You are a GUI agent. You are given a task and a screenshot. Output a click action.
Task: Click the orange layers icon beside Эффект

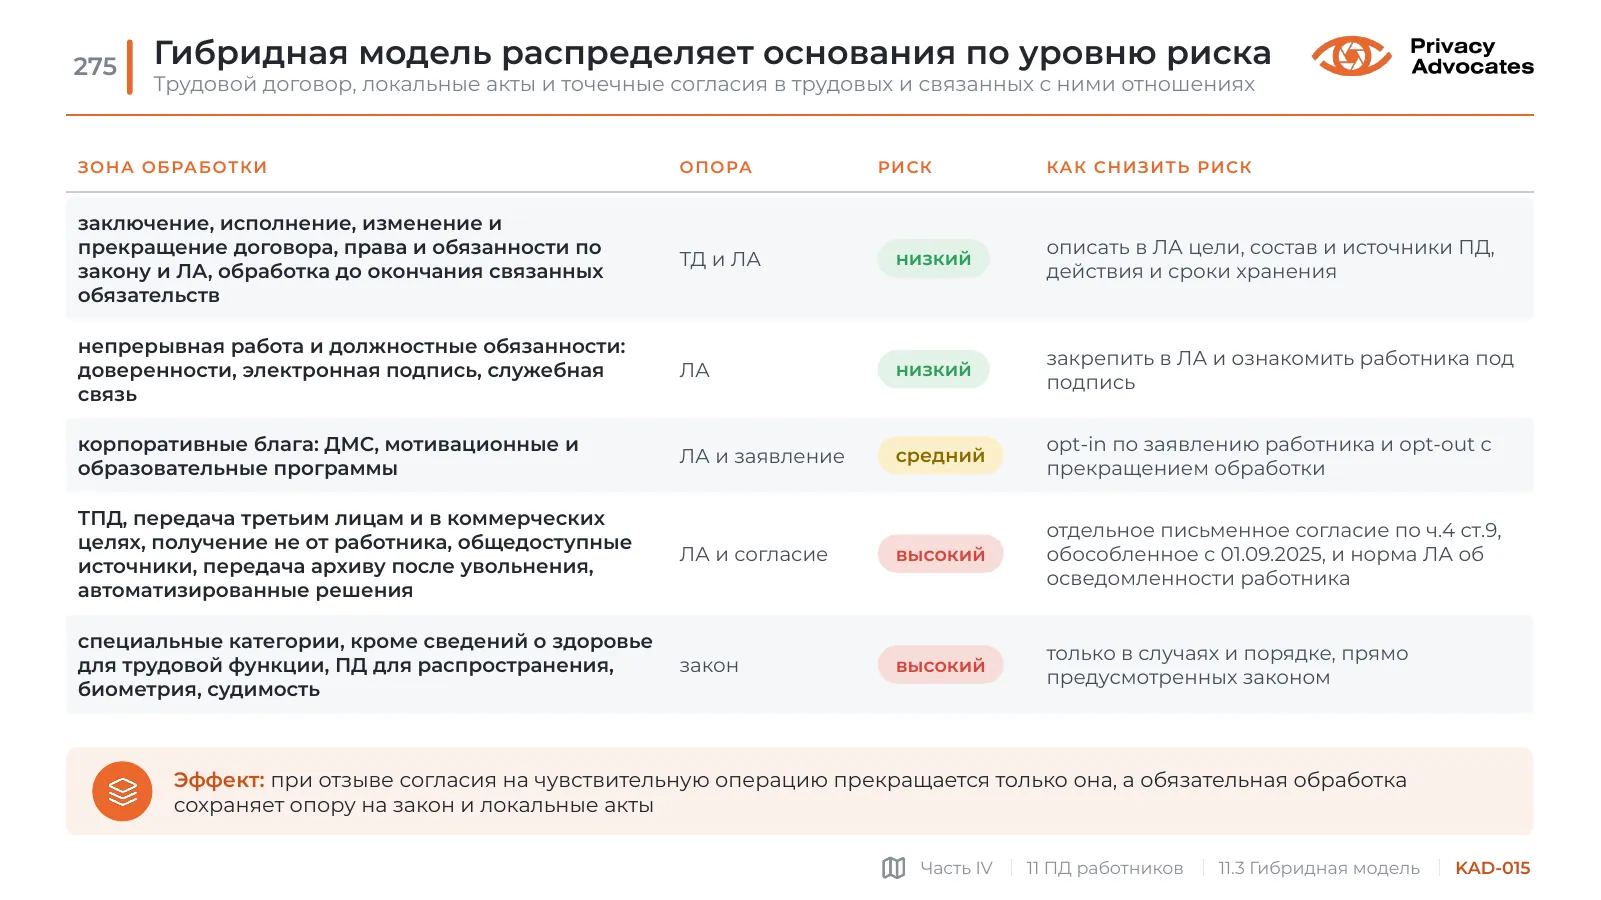[122, 792]
